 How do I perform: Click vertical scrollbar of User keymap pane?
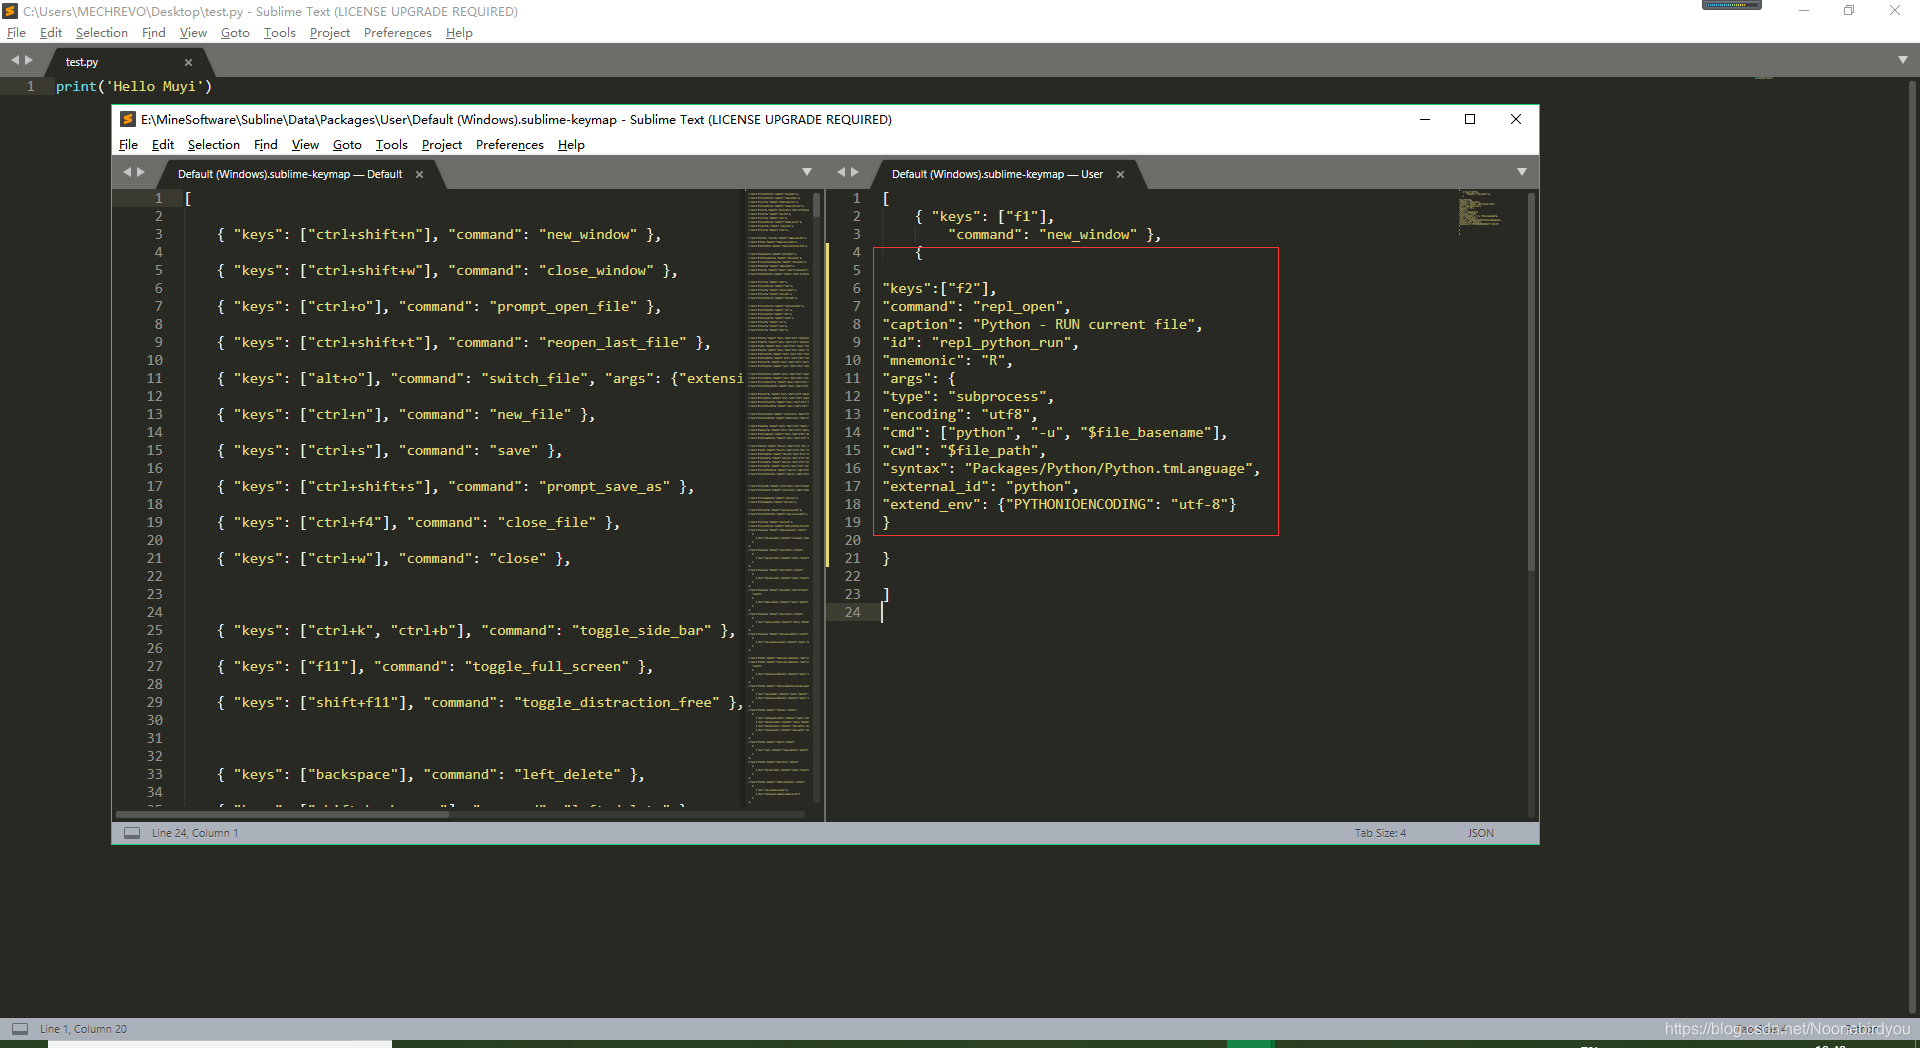click(x=1531, y=383)
